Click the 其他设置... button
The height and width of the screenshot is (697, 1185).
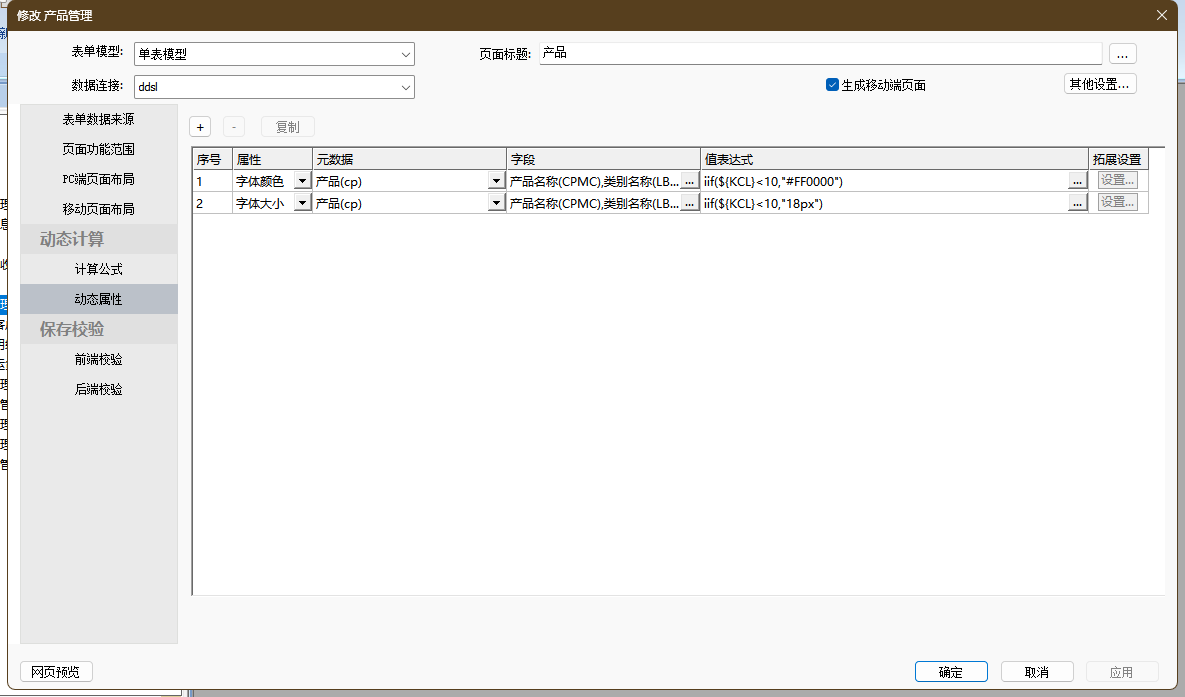[x=1099, y=84]
